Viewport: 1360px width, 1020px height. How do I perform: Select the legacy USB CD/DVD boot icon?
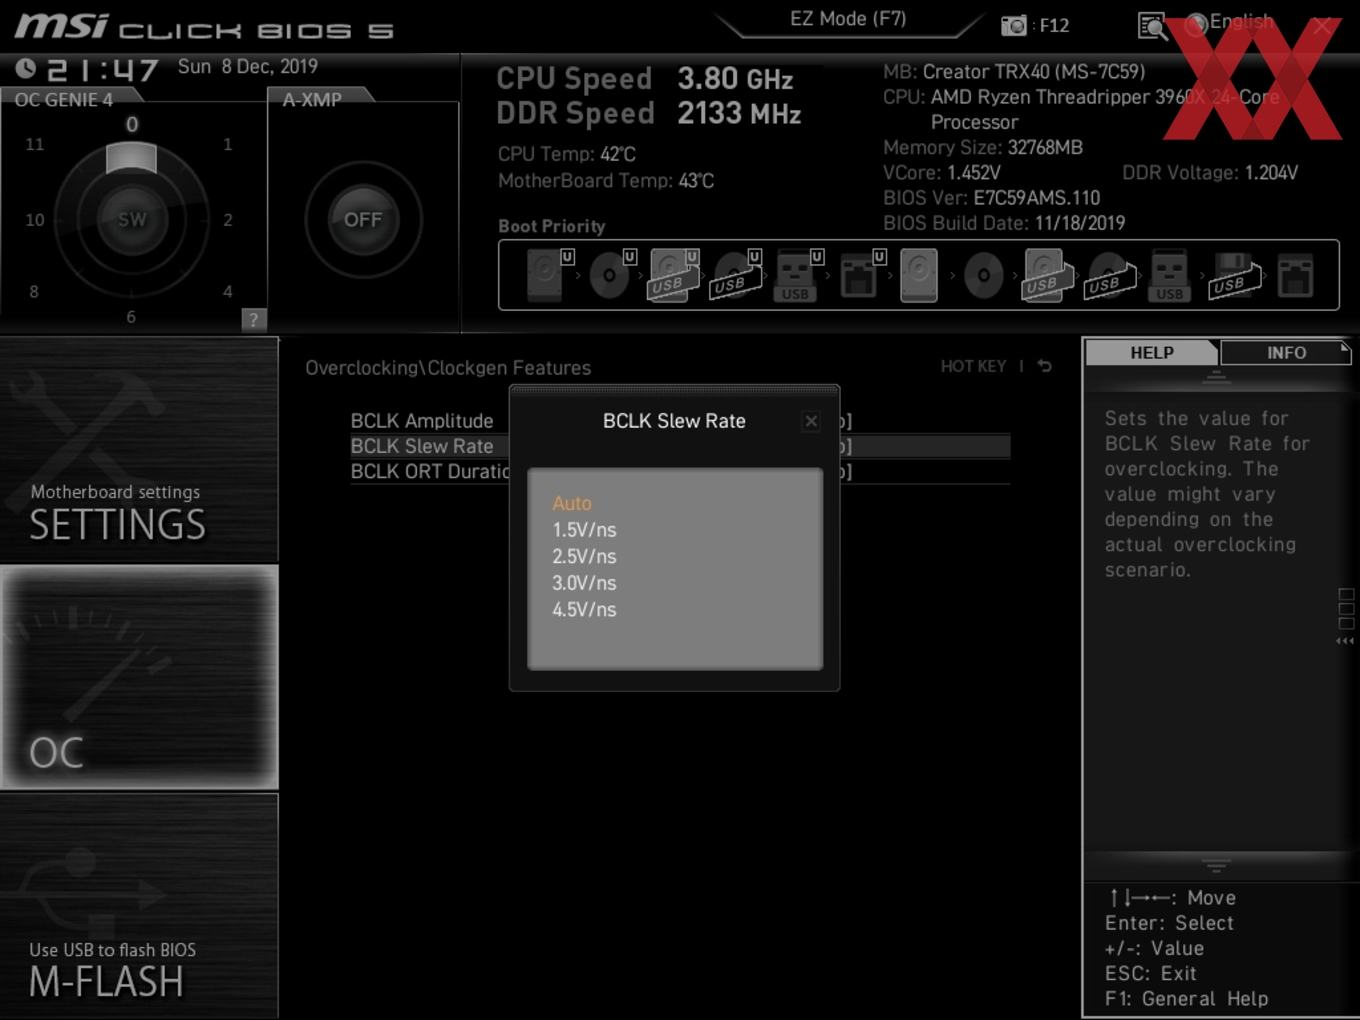pos(1109,275)
